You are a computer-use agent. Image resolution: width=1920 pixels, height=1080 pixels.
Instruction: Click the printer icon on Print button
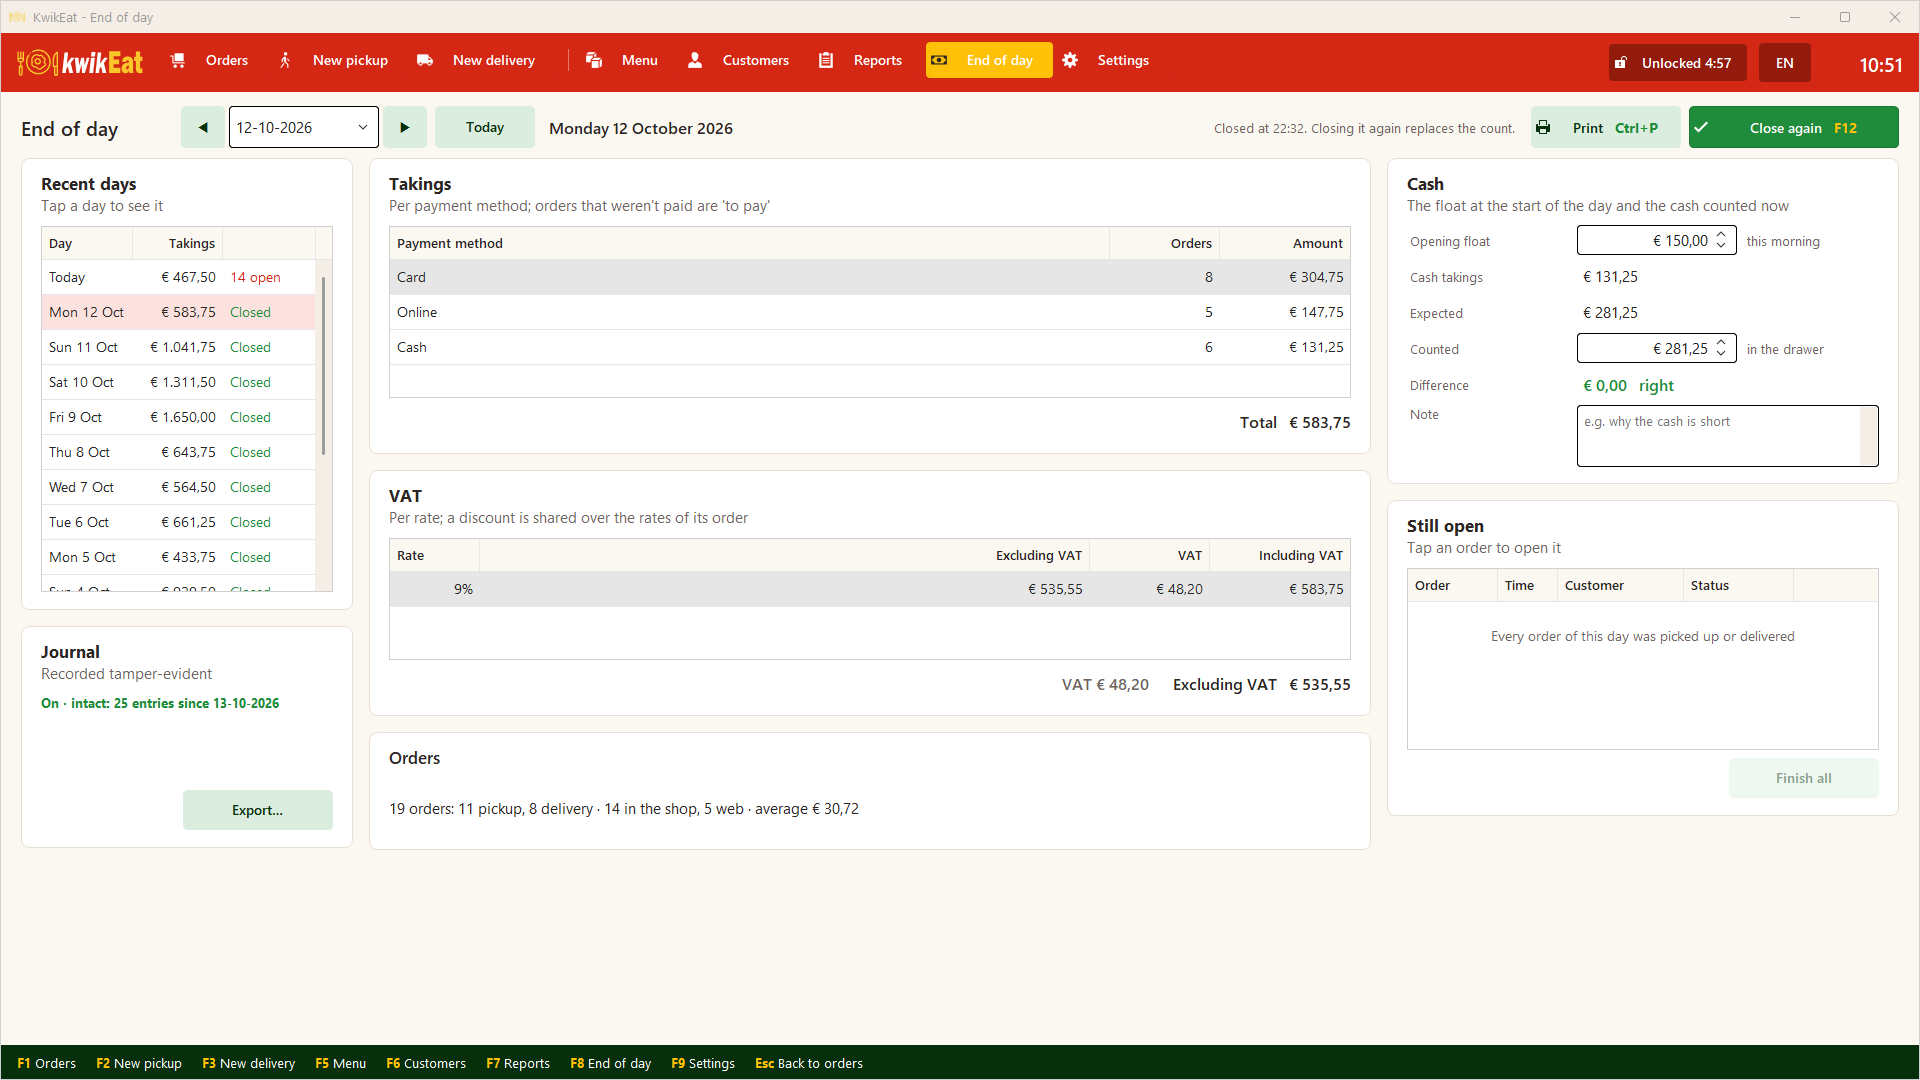pos(1543,128)
